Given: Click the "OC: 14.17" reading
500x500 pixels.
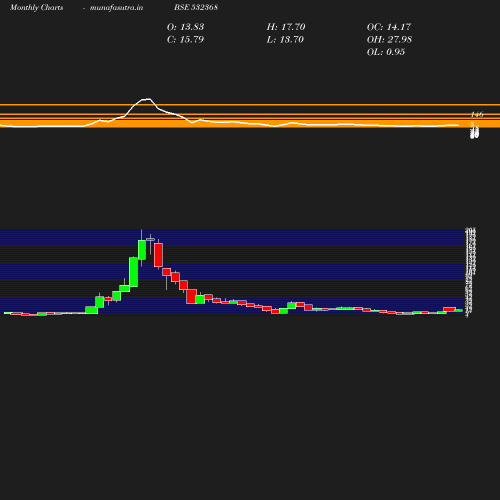Looking at the screenshot, I should point(389,27).
